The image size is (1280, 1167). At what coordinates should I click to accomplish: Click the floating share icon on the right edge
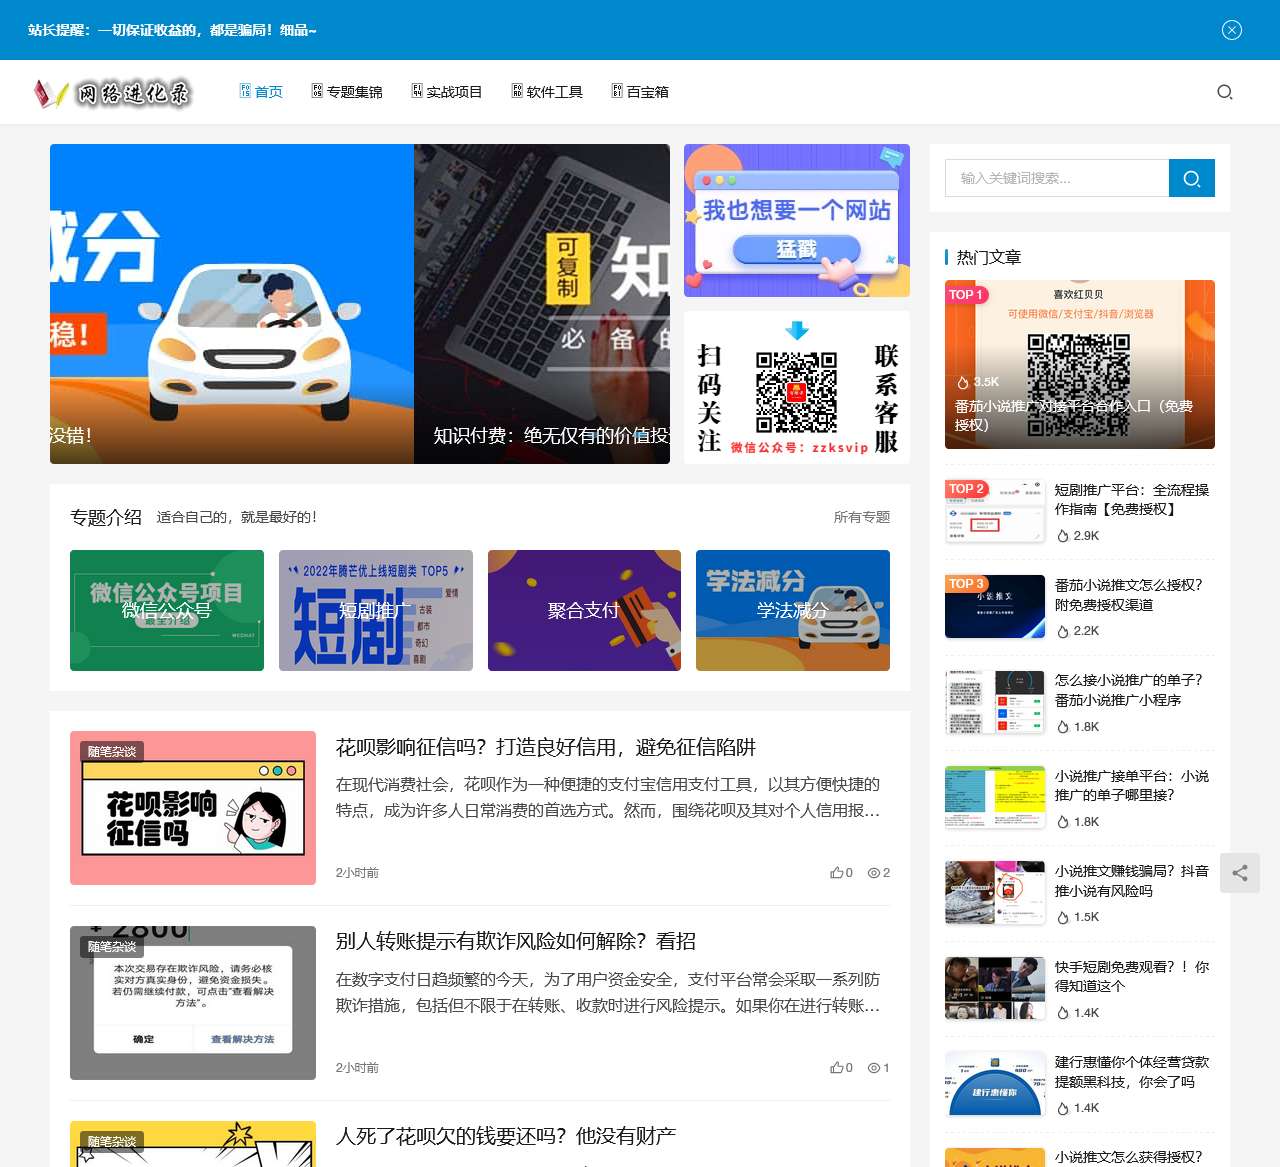click(x=1240, y=873)
